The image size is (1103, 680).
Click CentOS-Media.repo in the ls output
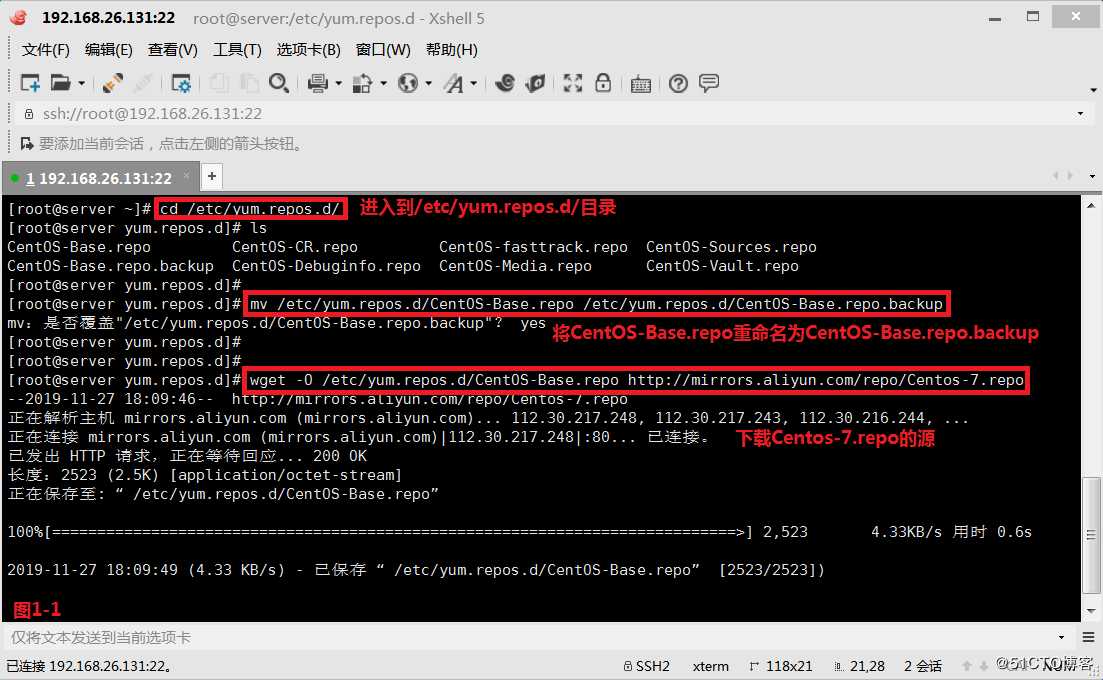tap(516, 267)
